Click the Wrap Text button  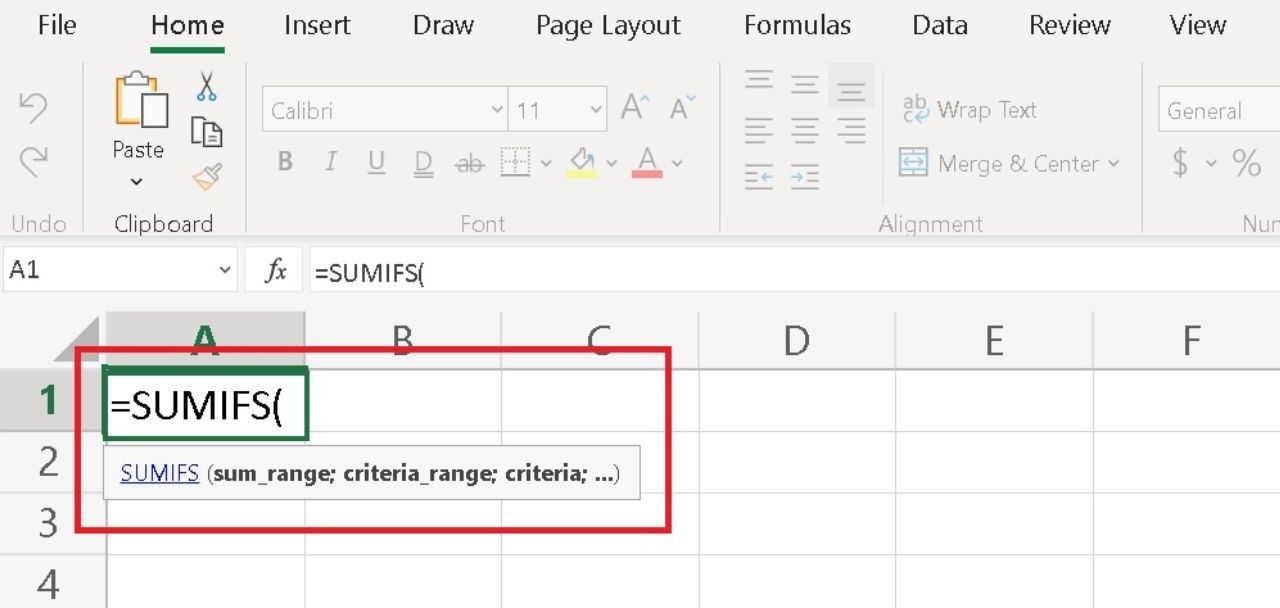[969, 110]
